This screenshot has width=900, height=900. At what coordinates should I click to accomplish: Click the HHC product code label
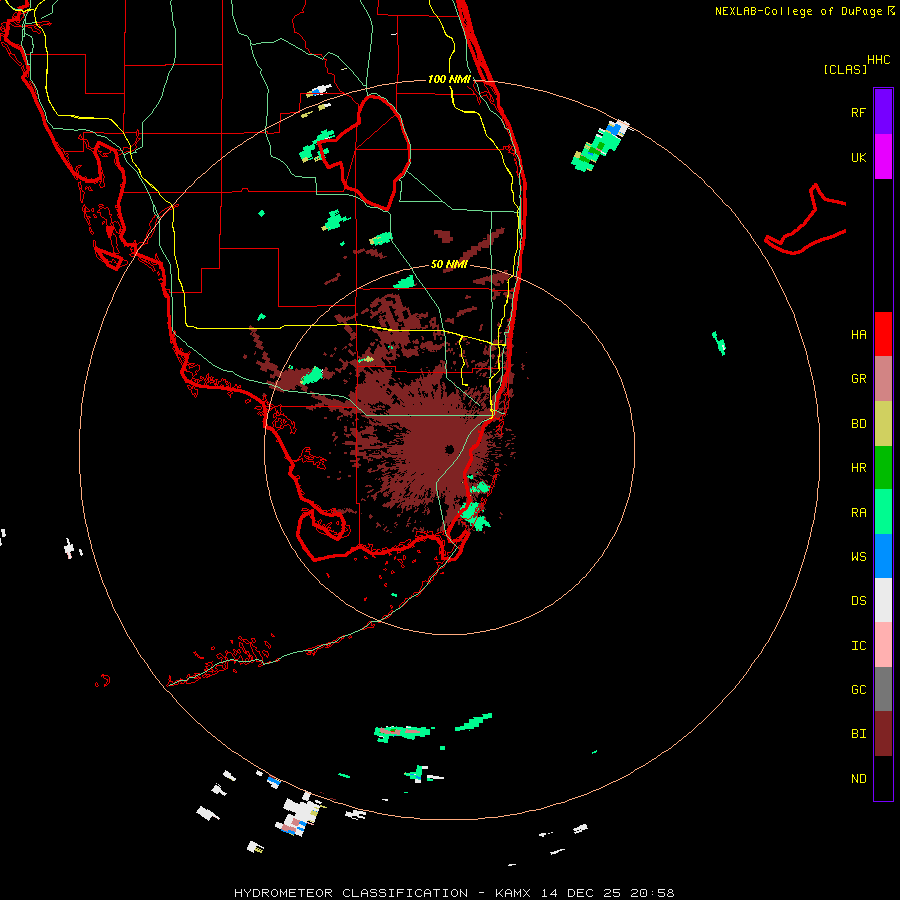click(x=879, y=60)
